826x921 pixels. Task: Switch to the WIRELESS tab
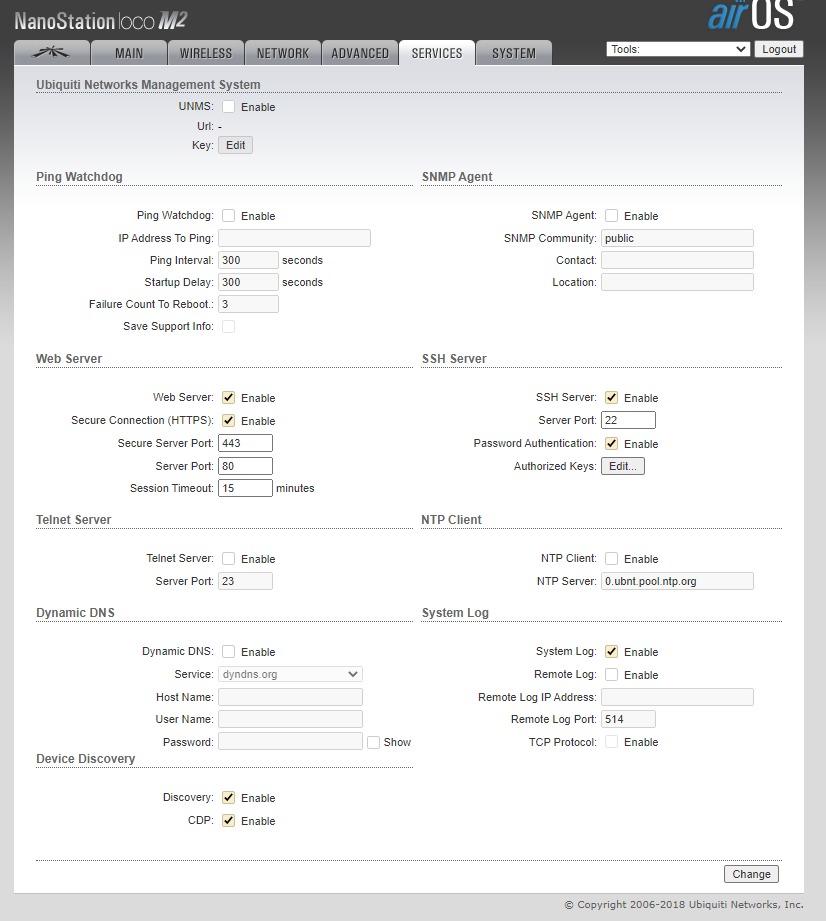[206, 53]
